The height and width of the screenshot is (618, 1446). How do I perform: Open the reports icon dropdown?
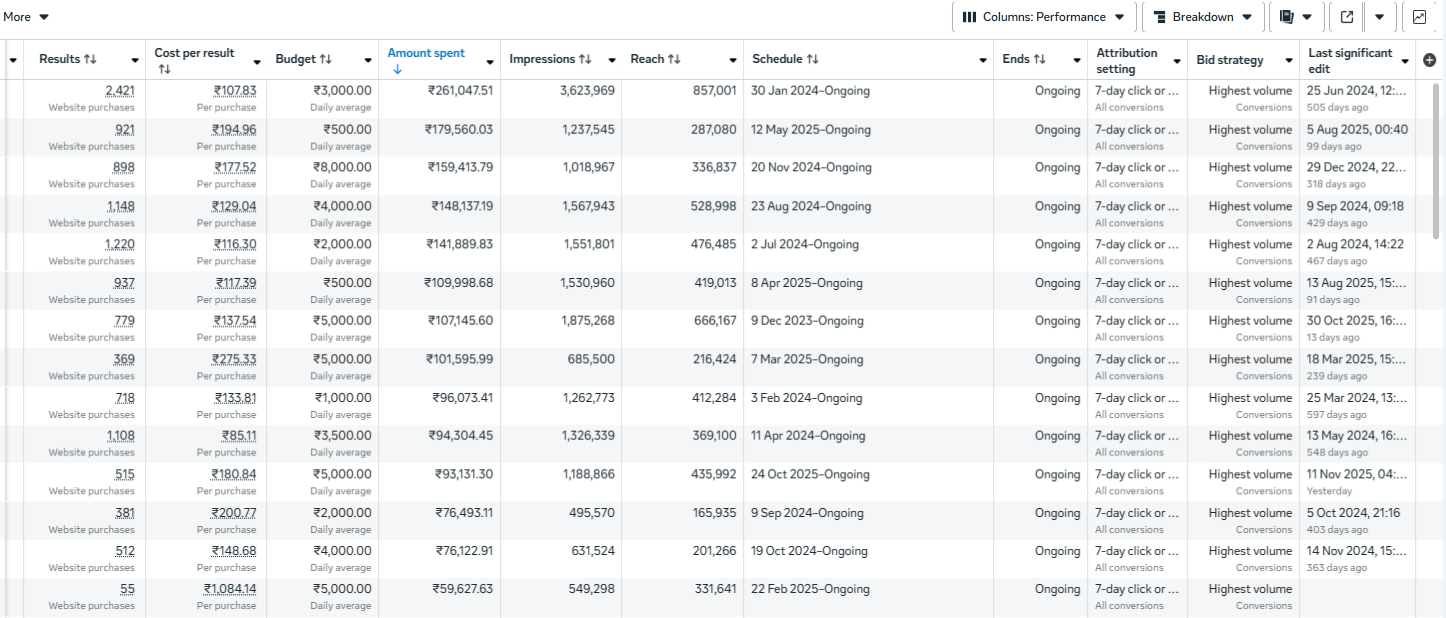1295,17
